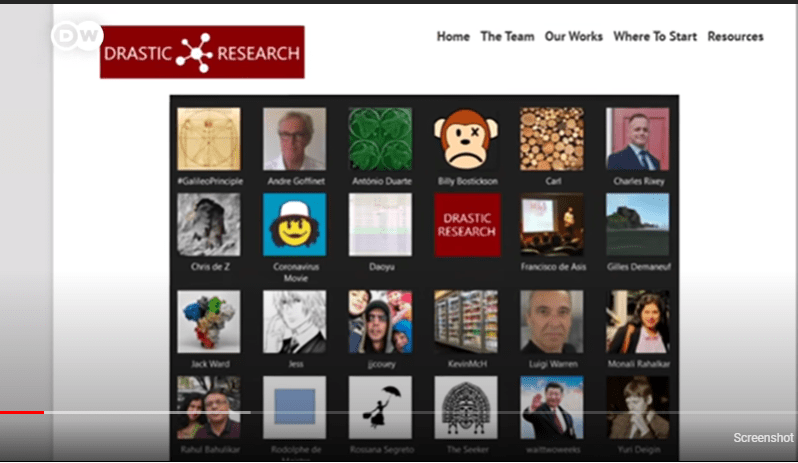This screenshot has width=798, height=463.
Task: Click the Andre Goffinet name link
Action: pos(296,181)
